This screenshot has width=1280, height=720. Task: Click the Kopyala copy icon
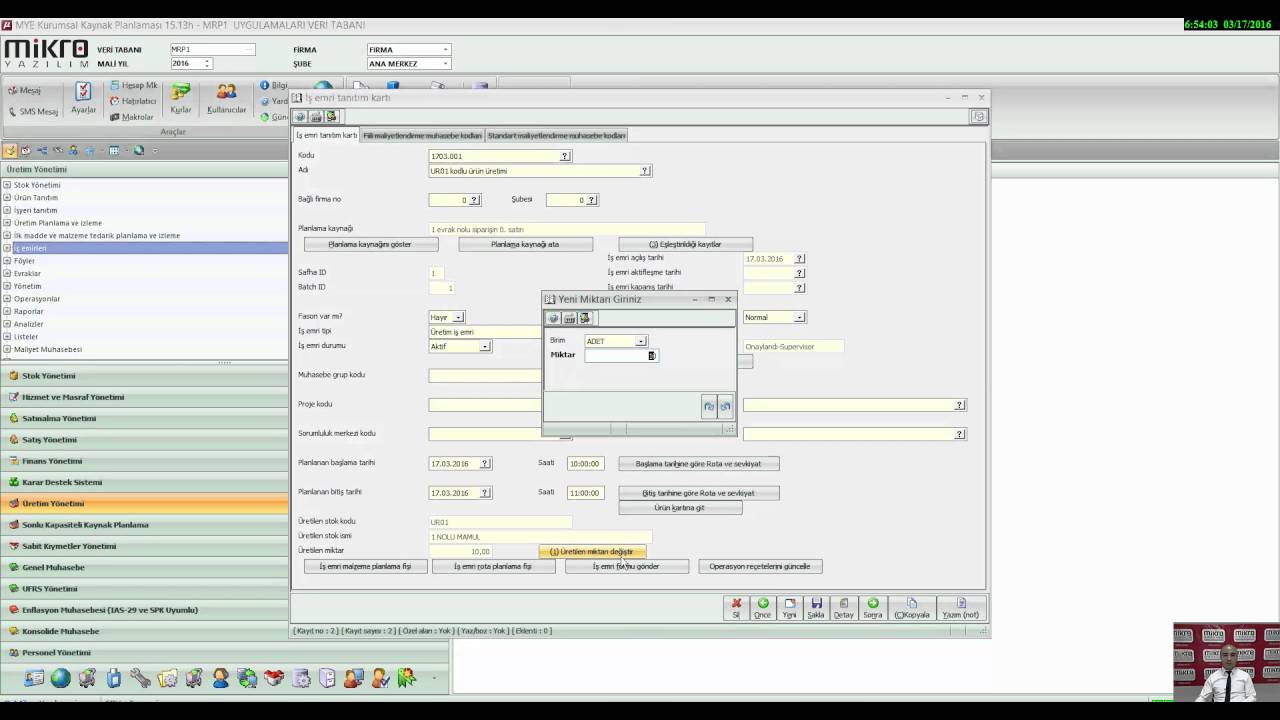tap(912, 608)
